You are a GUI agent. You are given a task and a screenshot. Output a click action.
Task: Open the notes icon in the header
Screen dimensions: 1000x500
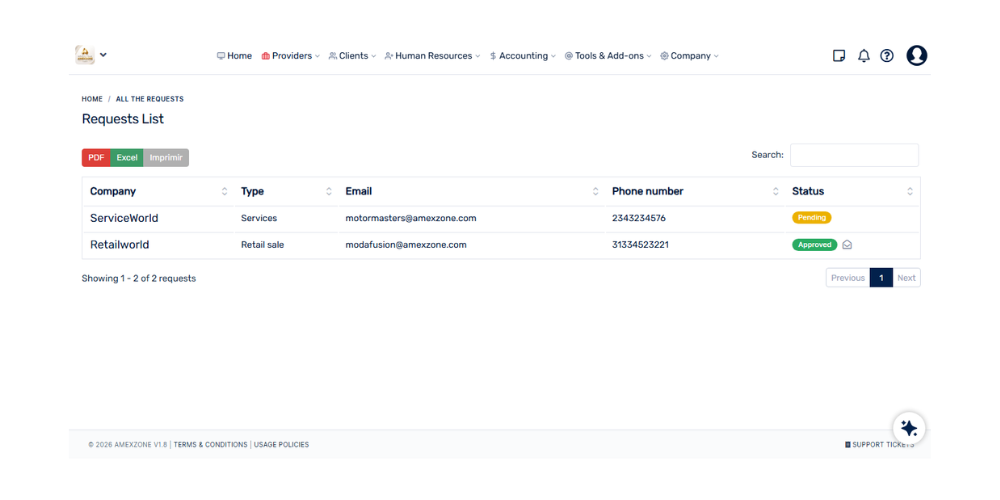(839, 55)
